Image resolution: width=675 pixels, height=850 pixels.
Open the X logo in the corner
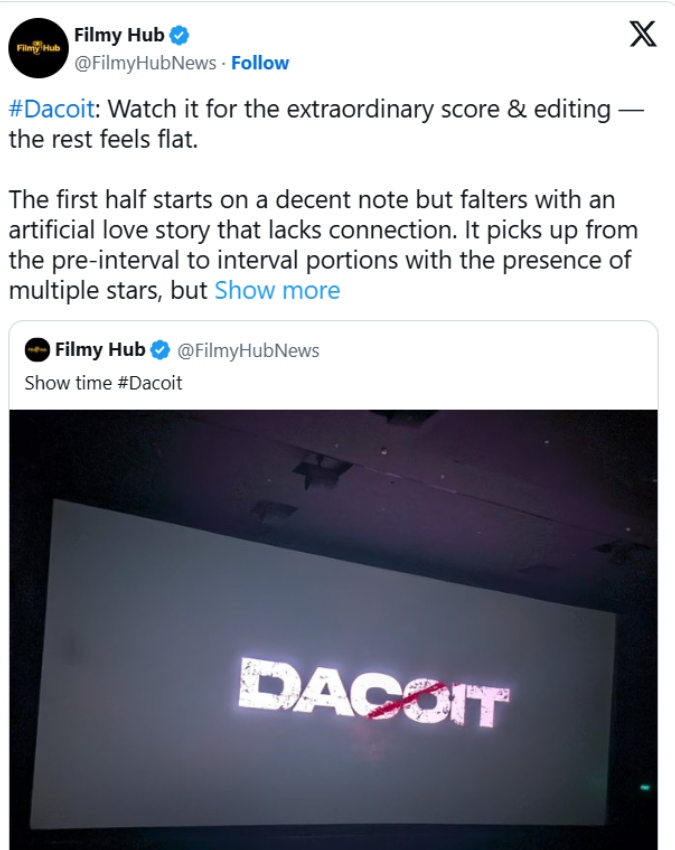tap(643, 35)
